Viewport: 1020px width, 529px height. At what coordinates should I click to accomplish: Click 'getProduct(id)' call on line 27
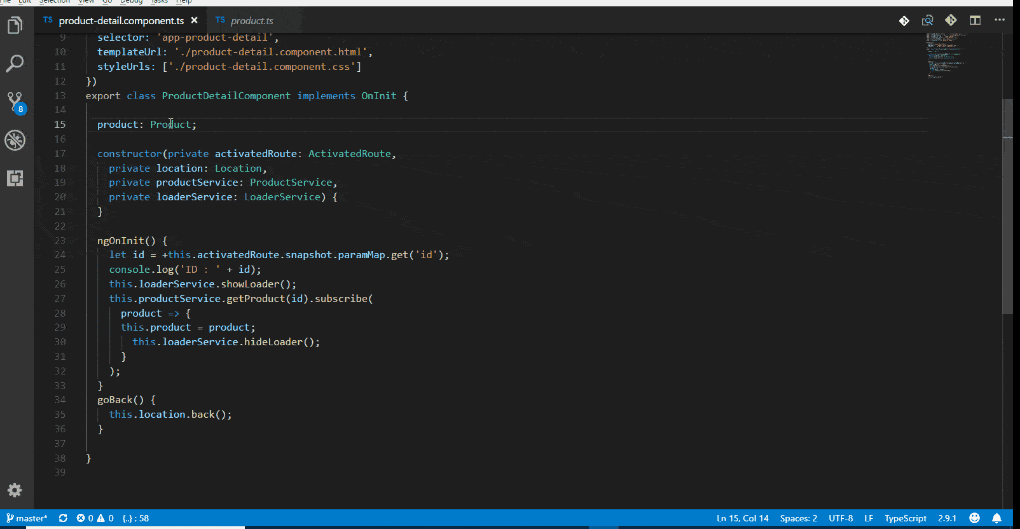(268, 299)
